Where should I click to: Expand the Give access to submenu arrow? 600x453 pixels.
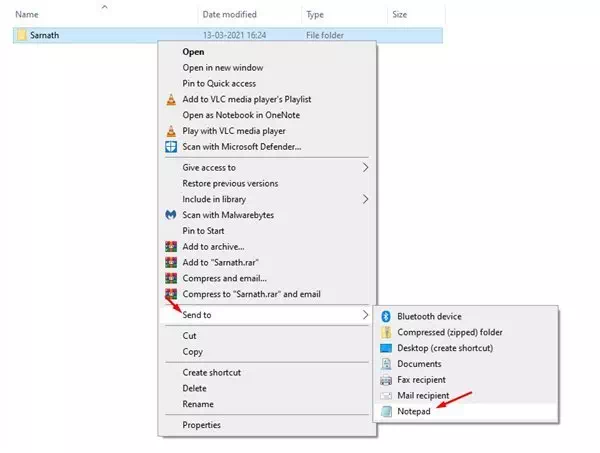tap(365, 168)
